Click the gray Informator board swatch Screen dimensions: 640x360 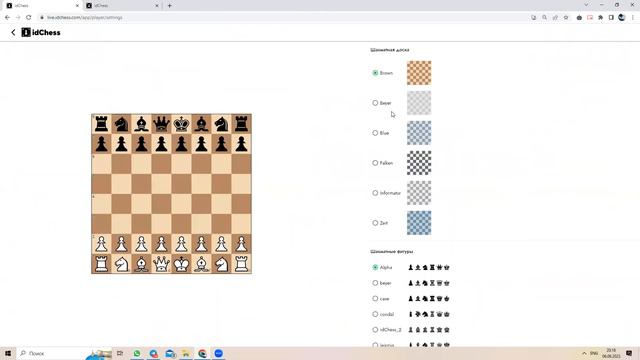(419, 193)
